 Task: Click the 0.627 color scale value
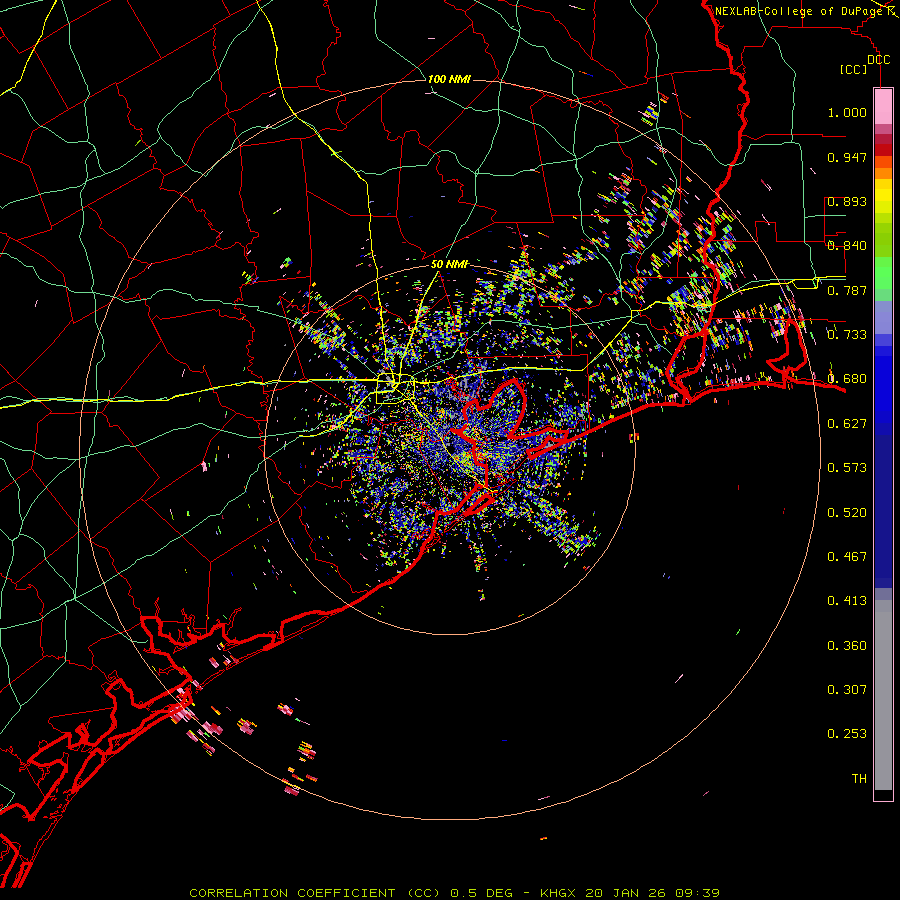tap(847, 424)
